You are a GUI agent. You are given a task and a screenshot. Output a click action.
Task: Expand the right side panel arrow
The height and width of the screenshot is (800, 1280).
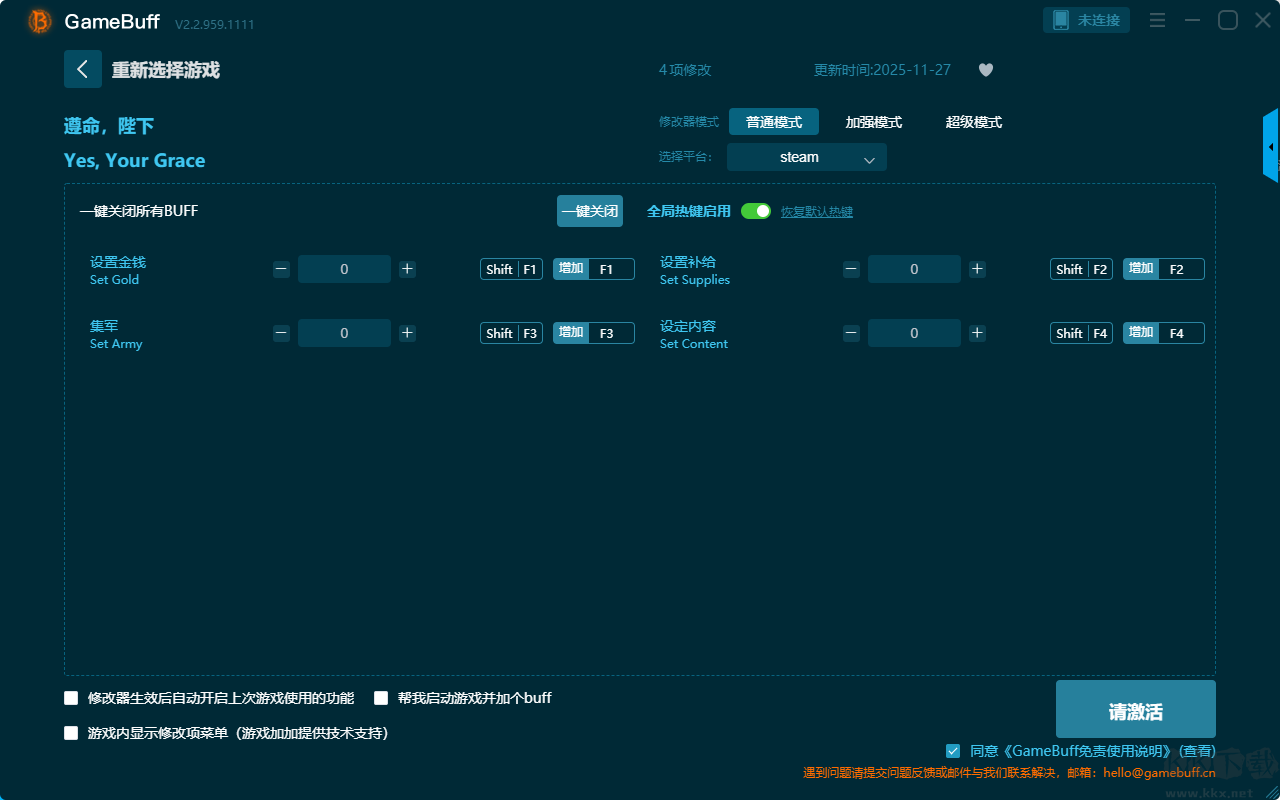[x=1271, y=147]
